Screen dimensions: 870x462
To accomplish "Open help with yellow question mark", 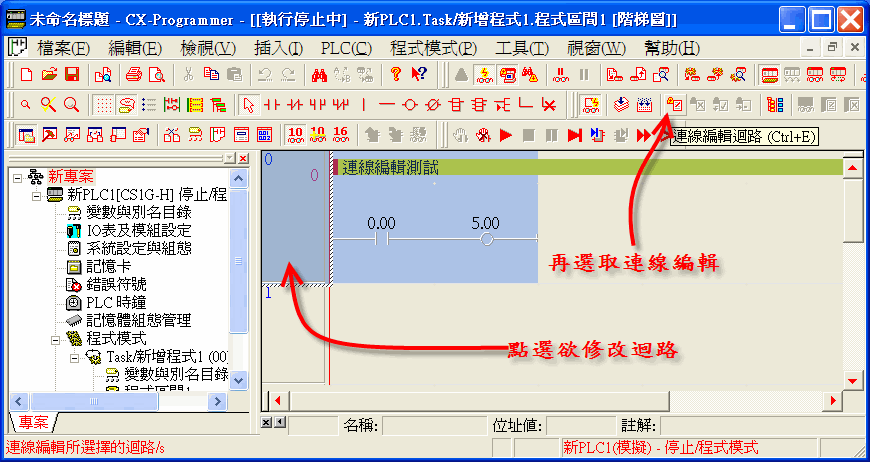I will [x=396, y=74].
